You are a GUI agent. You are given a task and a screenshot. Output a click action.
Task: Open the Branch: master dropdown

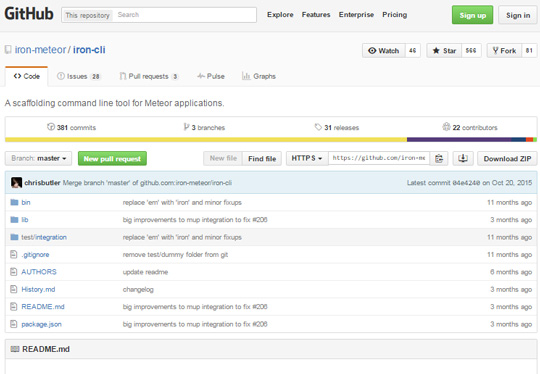39,158
